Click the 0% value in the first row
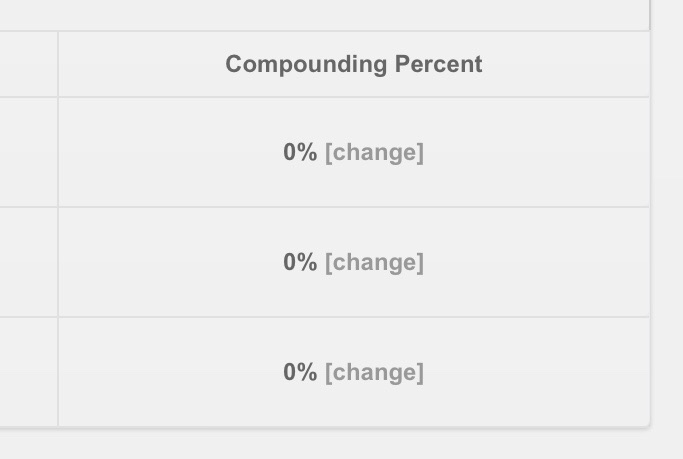683x459 pixels. [299, 152]
